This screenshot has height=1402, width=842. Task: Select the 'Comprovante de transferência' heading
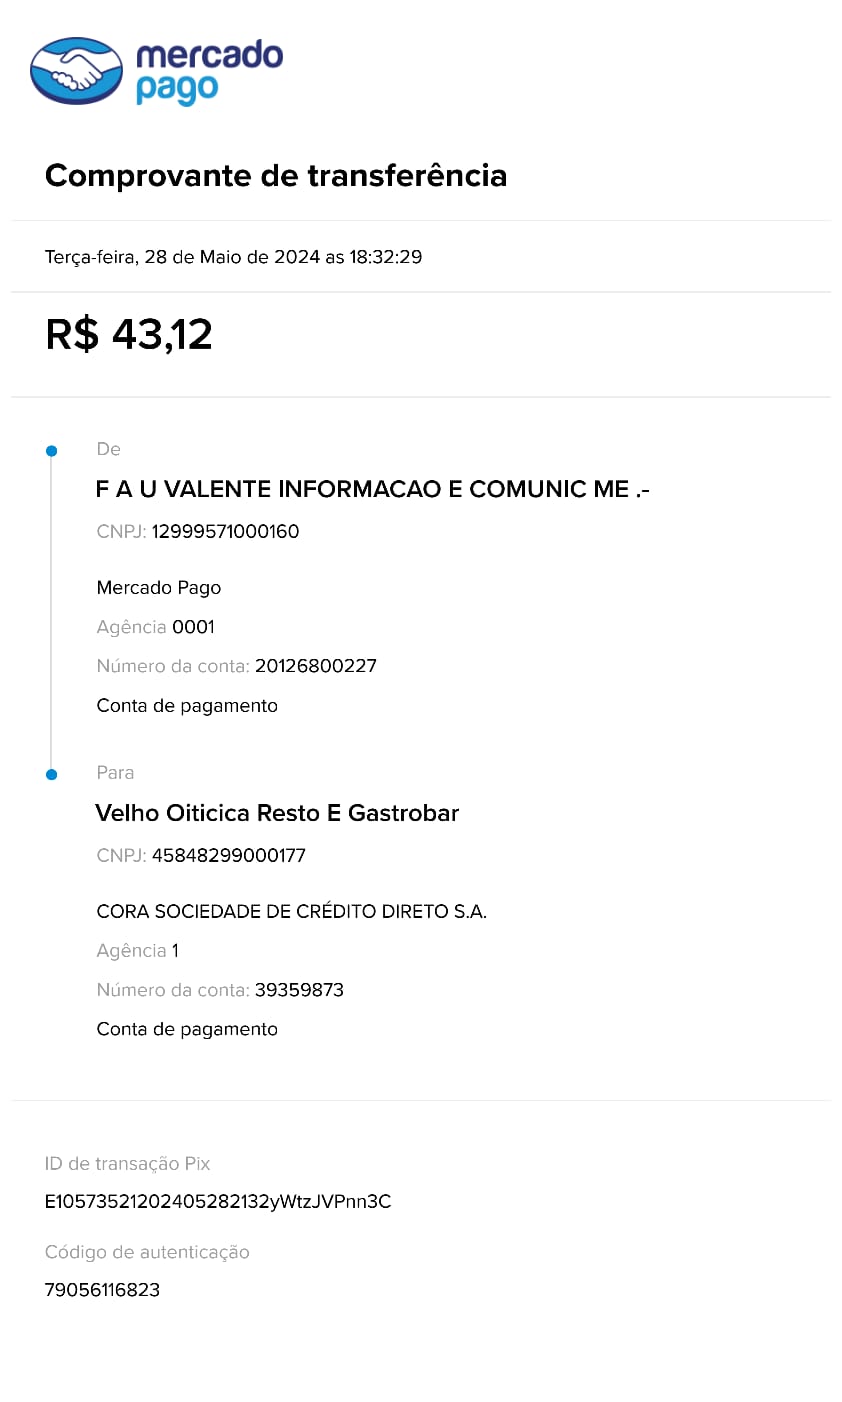[x=276, y=176]
